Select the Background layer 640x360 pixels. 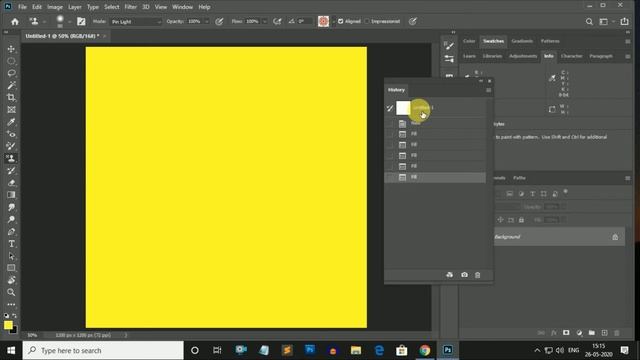point(559,237)
